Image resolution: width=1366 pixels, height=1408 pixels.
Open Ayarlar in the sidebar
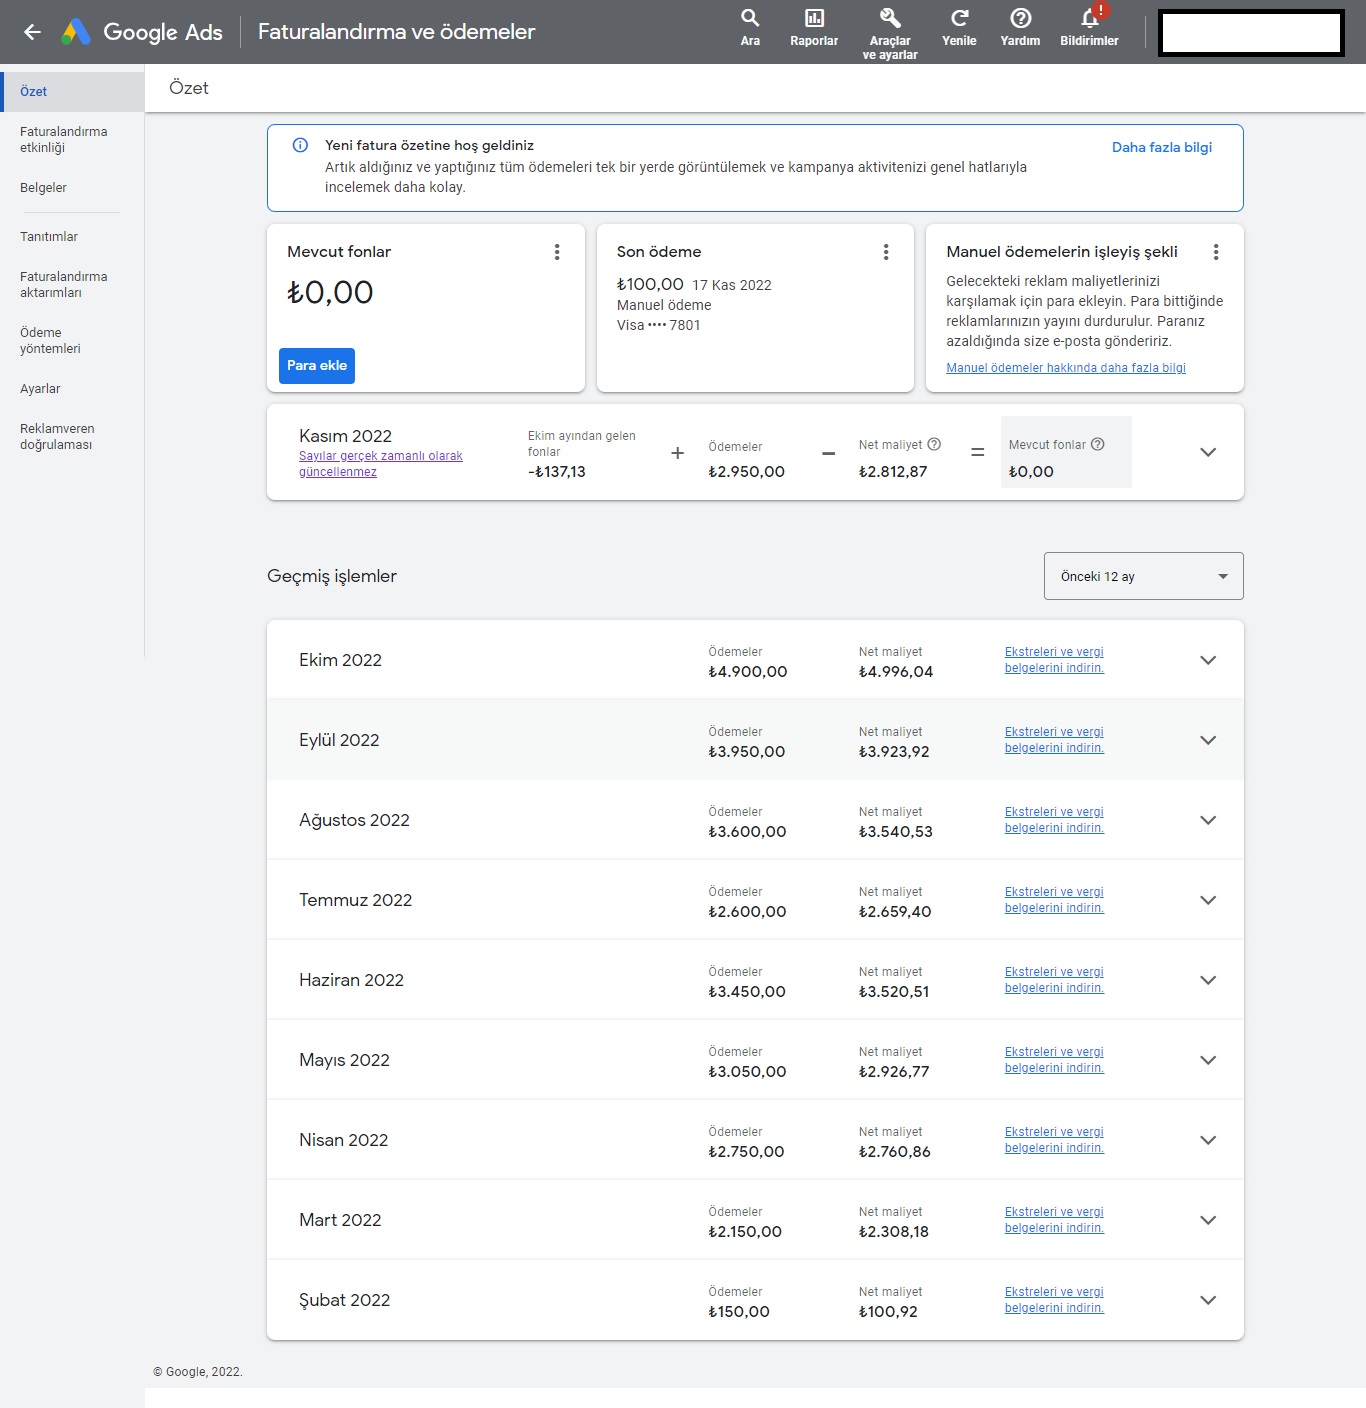click(40, 389)
